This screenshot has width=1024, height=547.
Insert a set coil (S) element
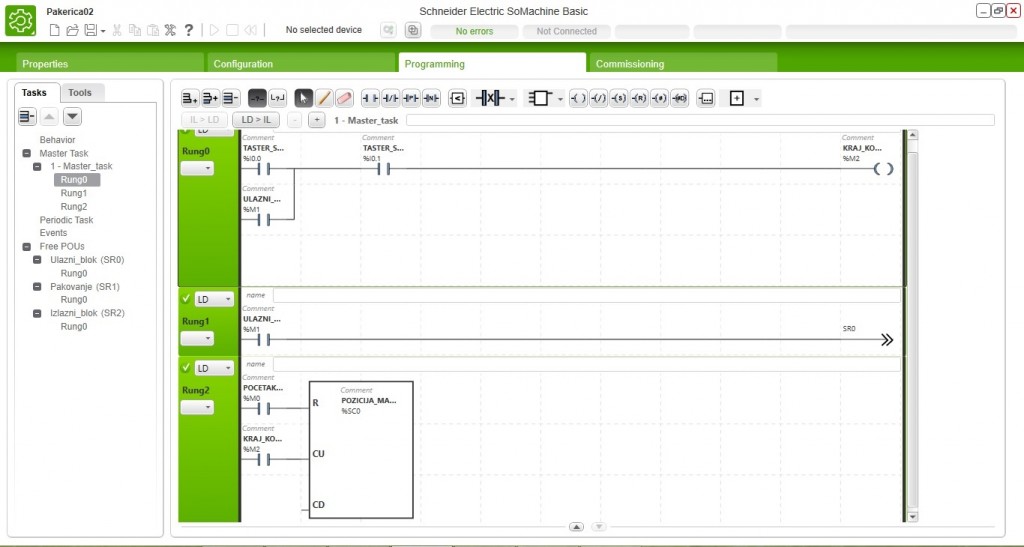coord(618,98)
